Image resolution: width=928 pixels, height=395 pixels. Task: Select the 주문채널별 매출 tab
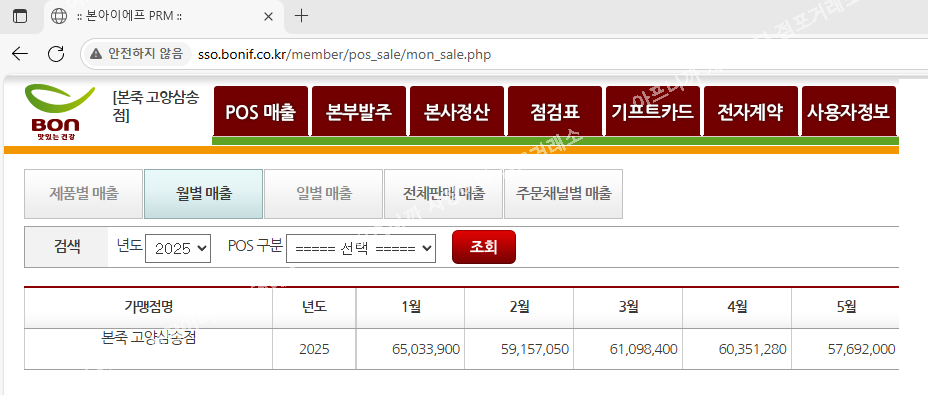coord(563,194)
